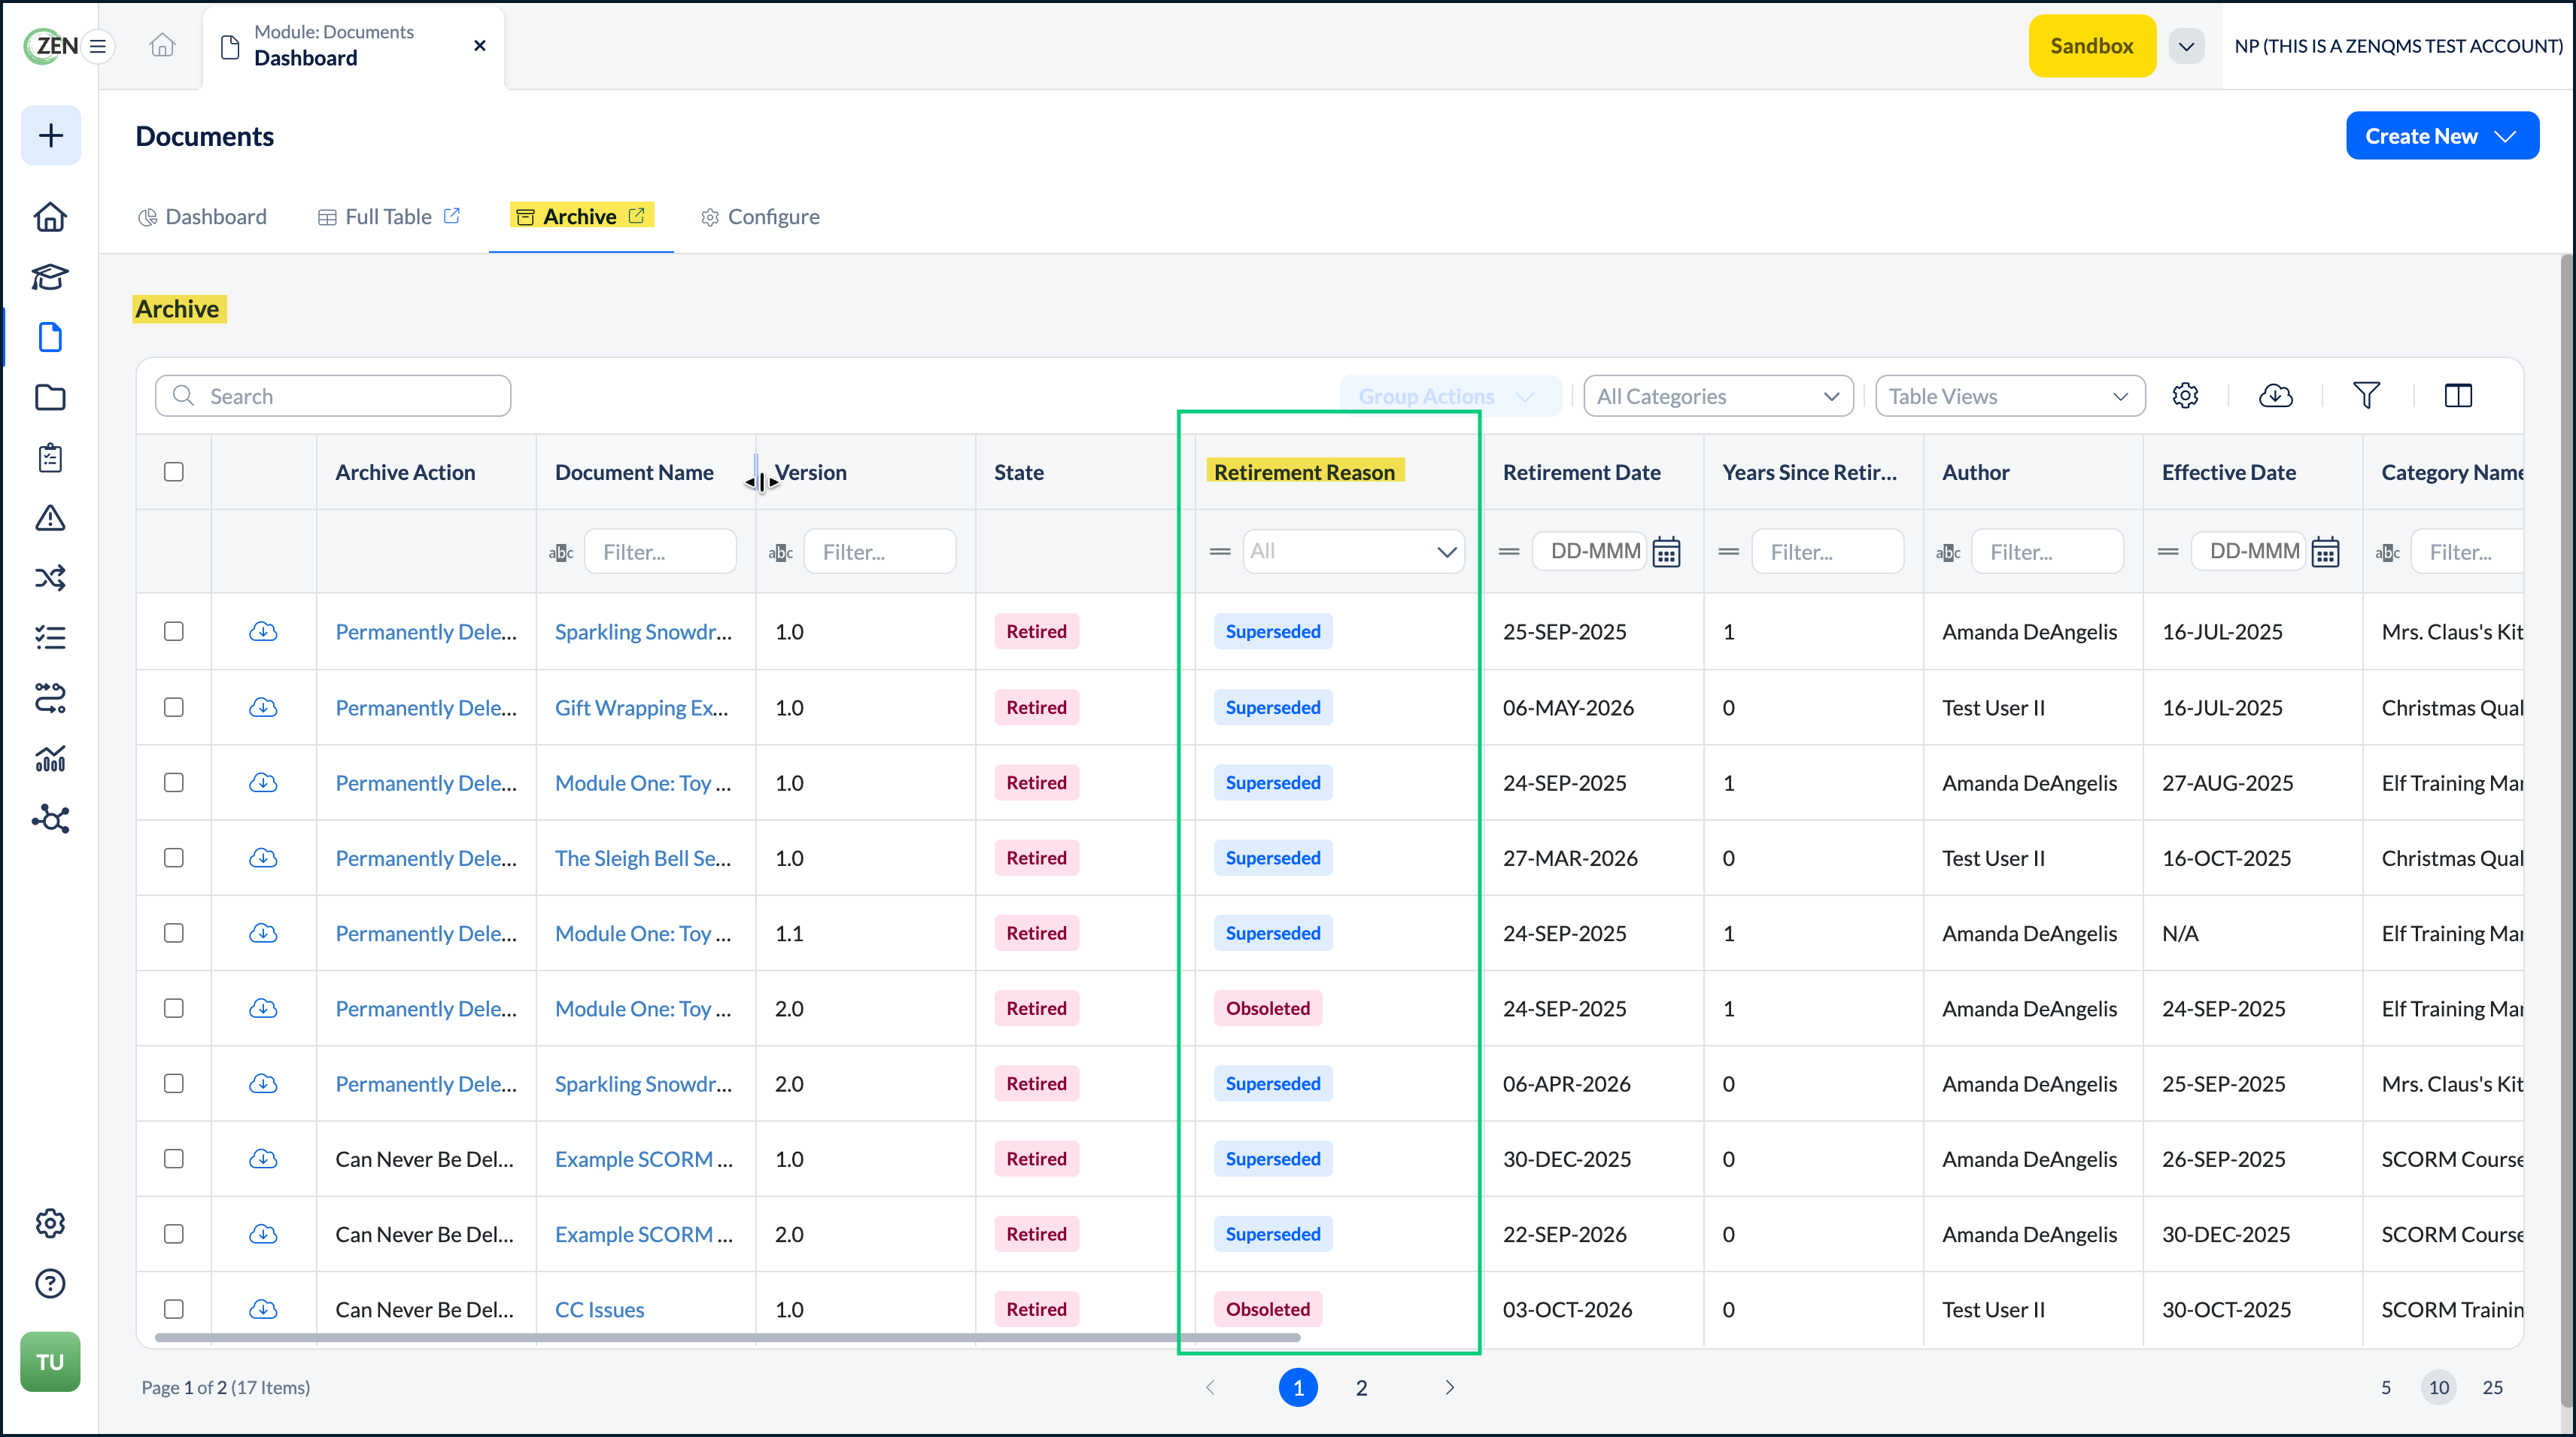The height and width of the screenshot is (1437, 2576).
Task: Open the Home icon in left sidebar
Action: pyautogui.click(x=50, y=217)
